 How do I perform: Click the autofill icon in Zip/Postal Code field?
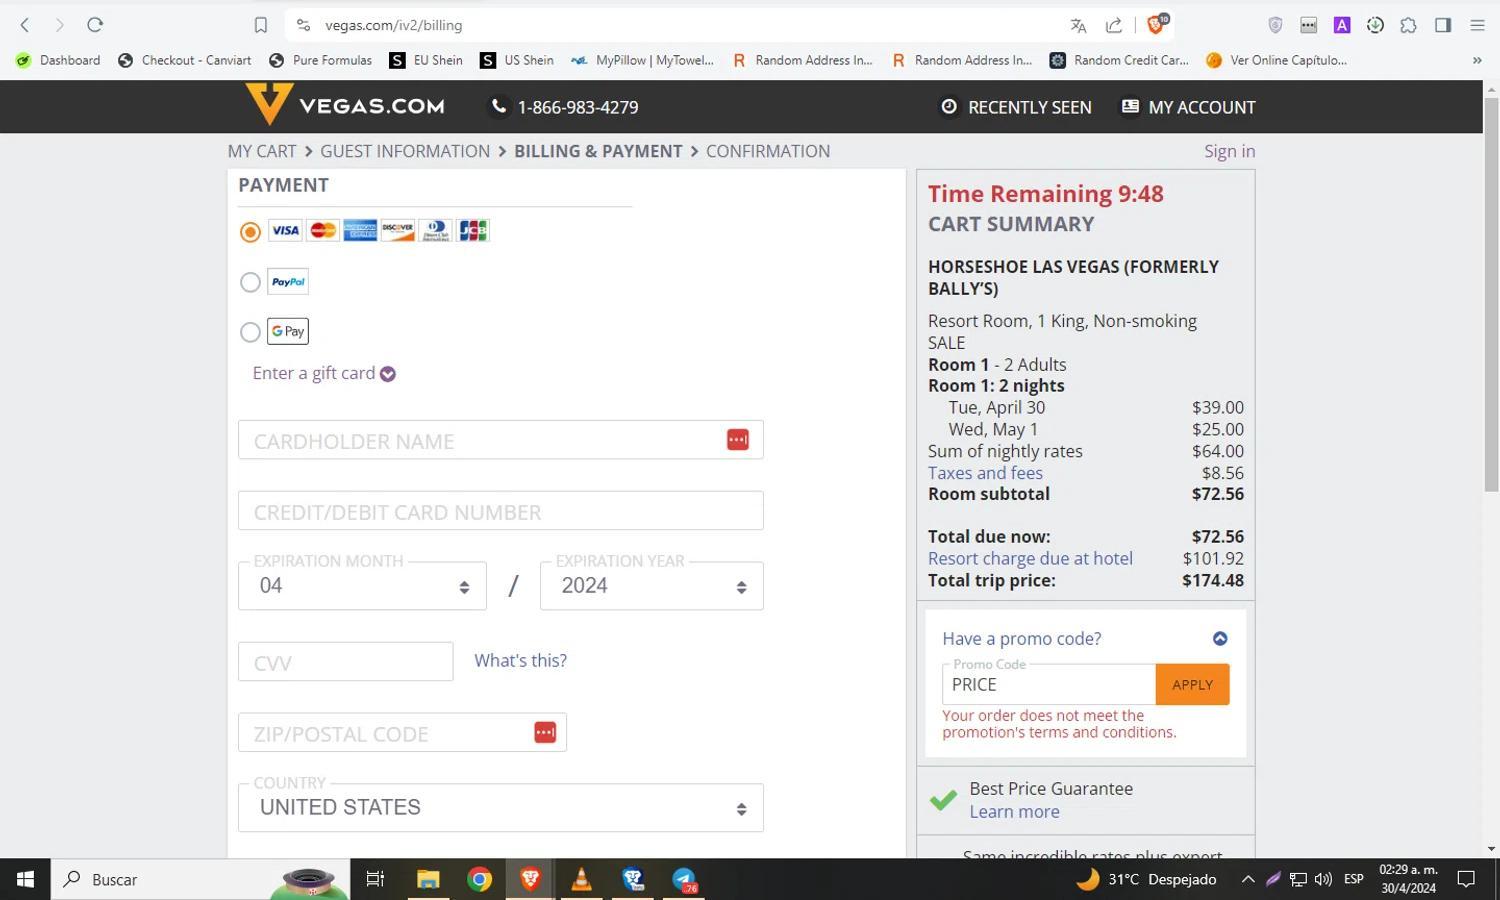(545, 733)
